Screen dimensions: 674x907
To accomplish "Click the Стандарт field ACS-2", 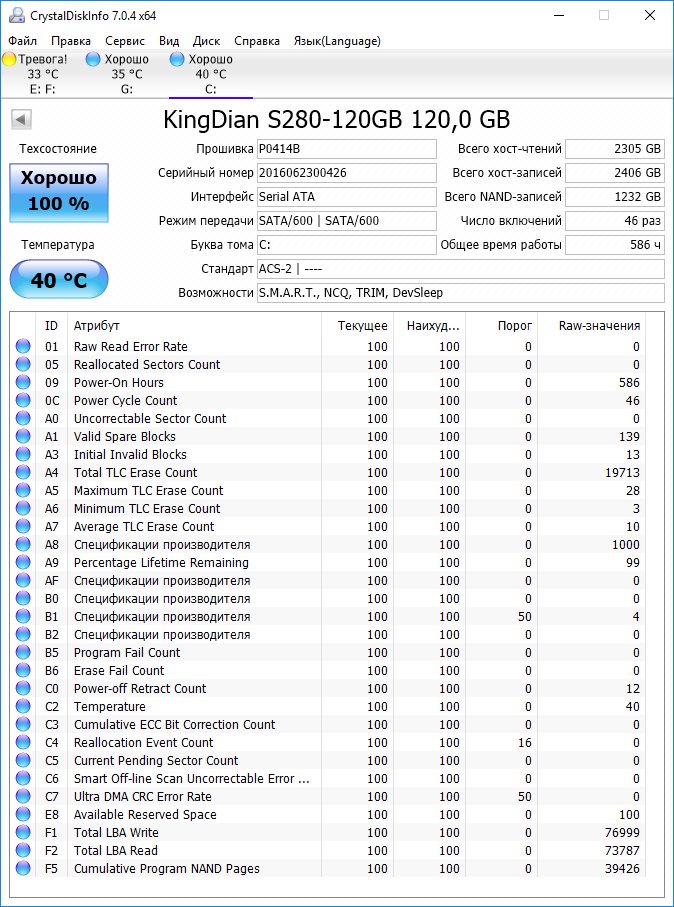I will [461, 269].
